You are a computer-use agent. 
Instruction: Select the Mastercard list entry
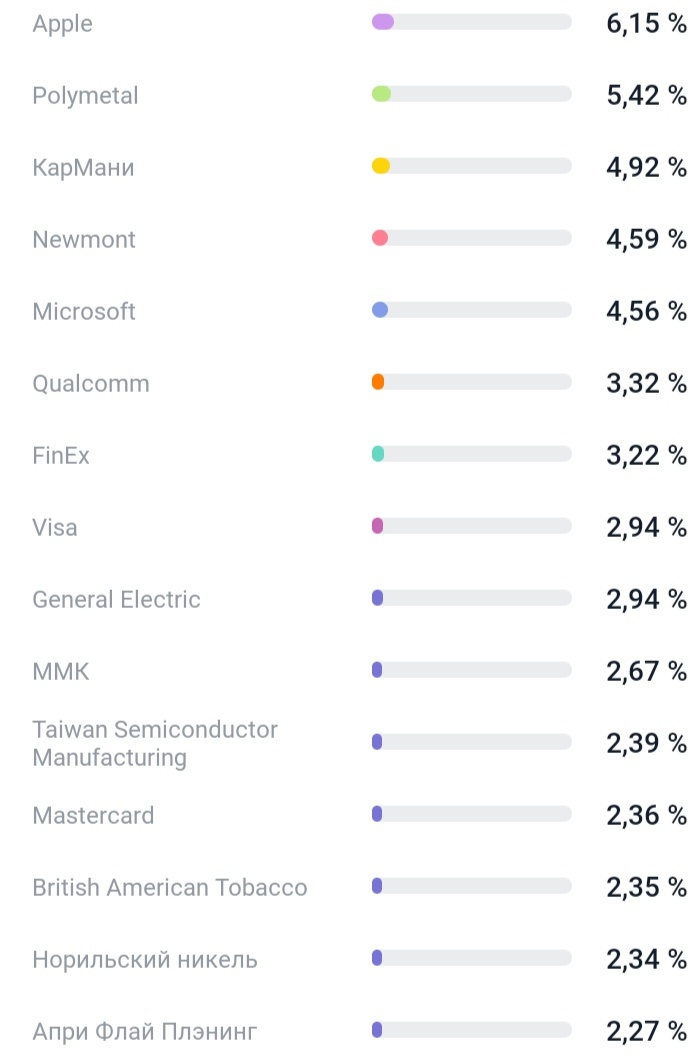(93, 815)
